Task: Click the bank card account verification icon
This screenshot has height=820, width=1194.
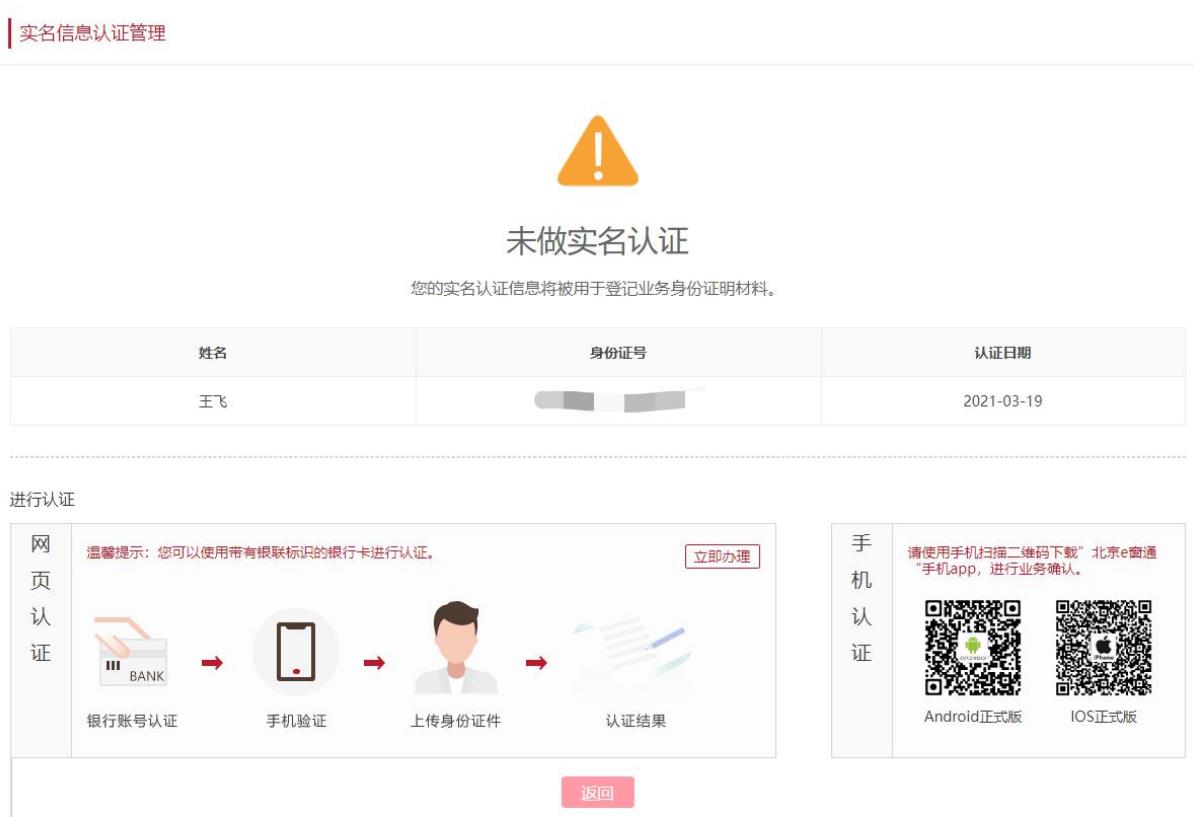Action: (132, 652)
